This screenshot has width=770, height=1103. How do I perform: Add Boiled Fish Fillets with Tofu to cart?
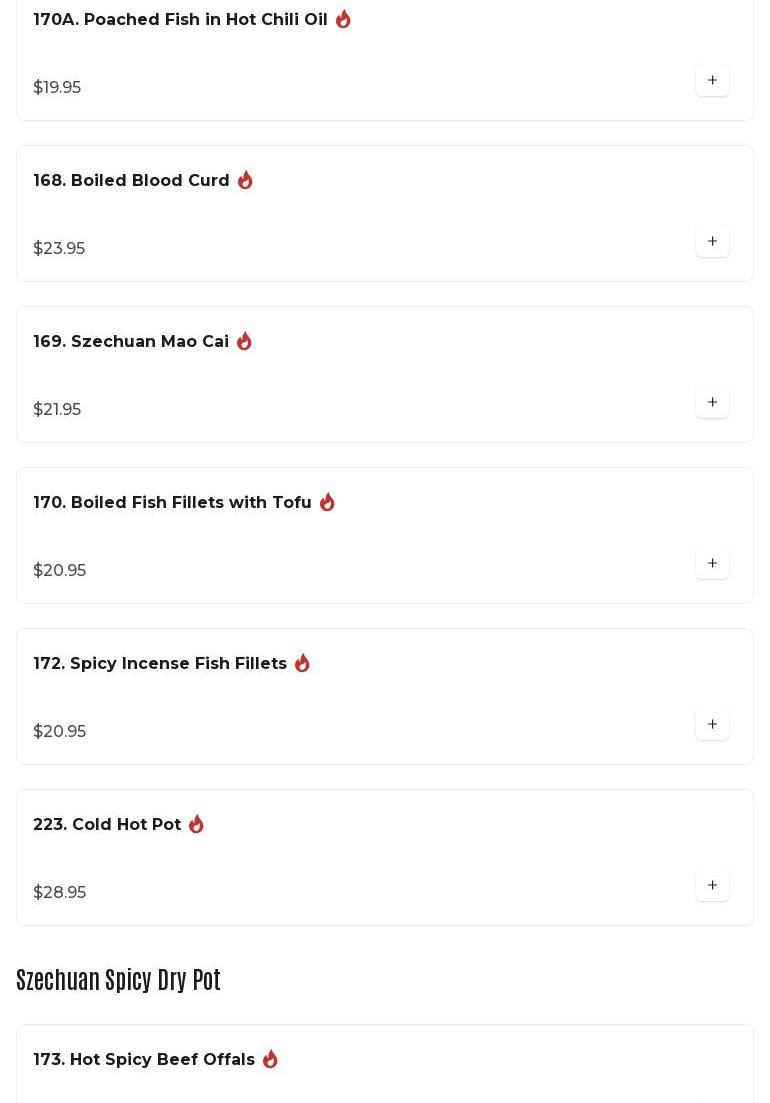click(x=712, y=563)
